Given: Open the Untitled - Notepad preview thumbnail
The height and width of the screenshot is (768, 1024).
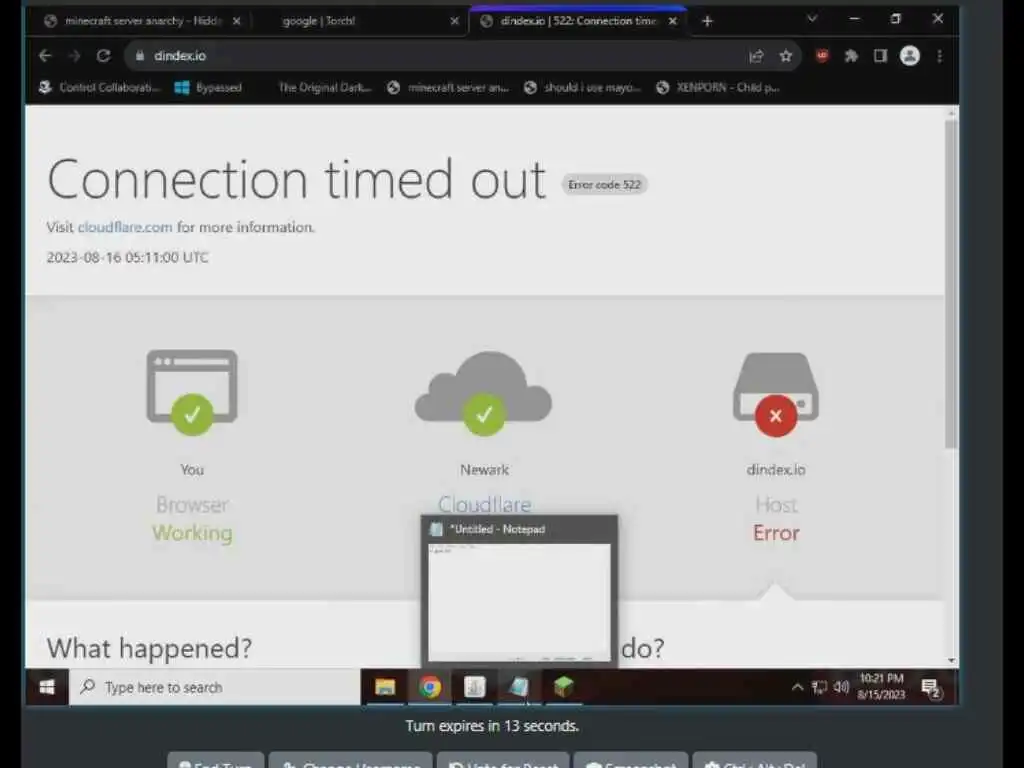Looking at the screenshot, I should (x=519, y=602).
